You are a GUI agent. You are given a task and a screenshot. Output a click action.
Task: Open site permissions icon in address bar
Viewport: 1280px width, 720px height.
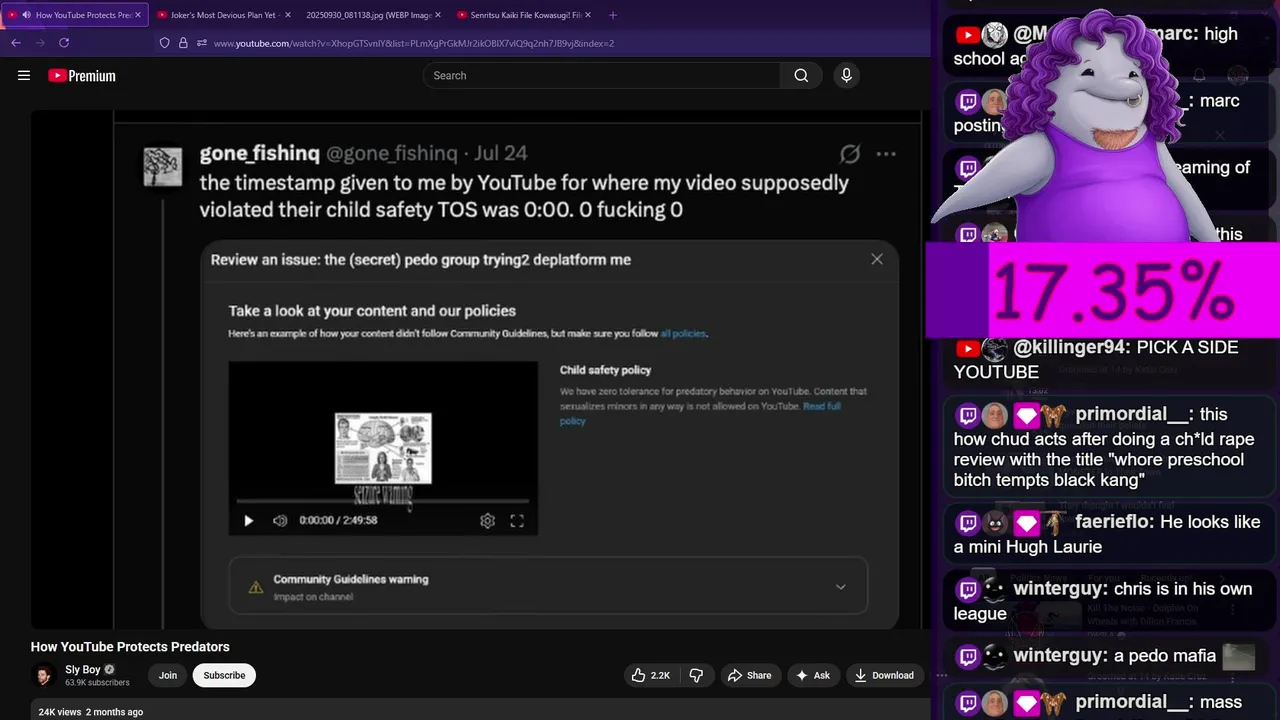click(x=201, y=43)
